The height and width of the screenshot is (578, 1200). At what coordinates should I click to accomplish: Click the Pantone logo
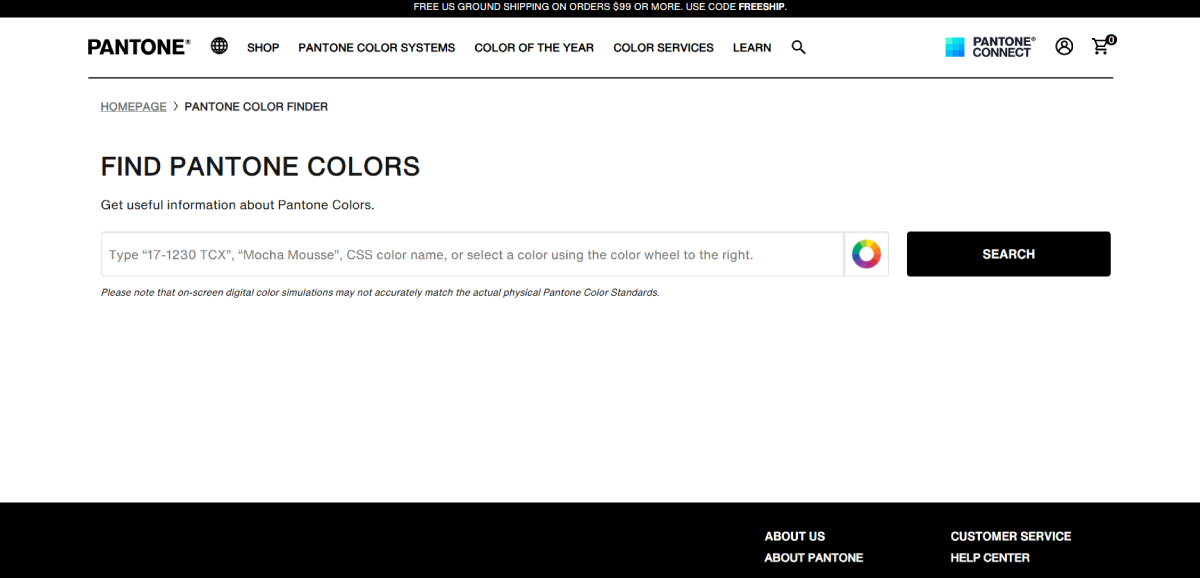139,47
